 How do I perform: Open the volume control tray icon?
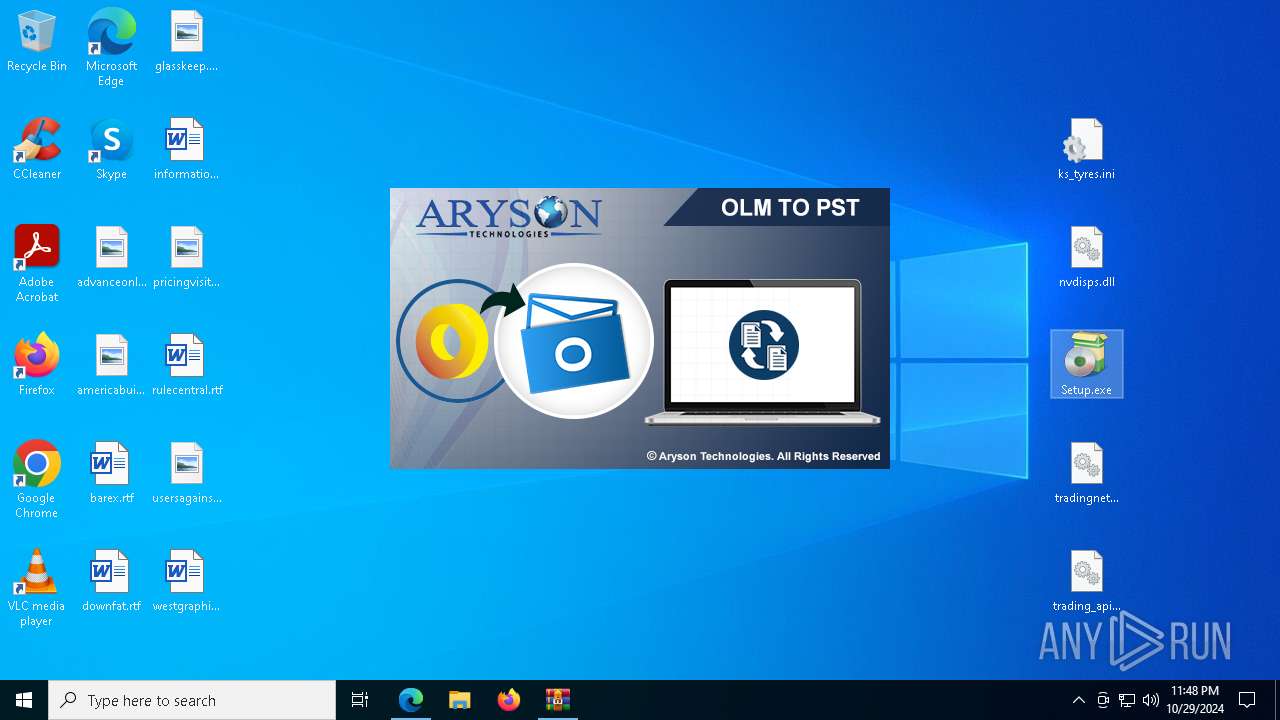click(1151, 700)
